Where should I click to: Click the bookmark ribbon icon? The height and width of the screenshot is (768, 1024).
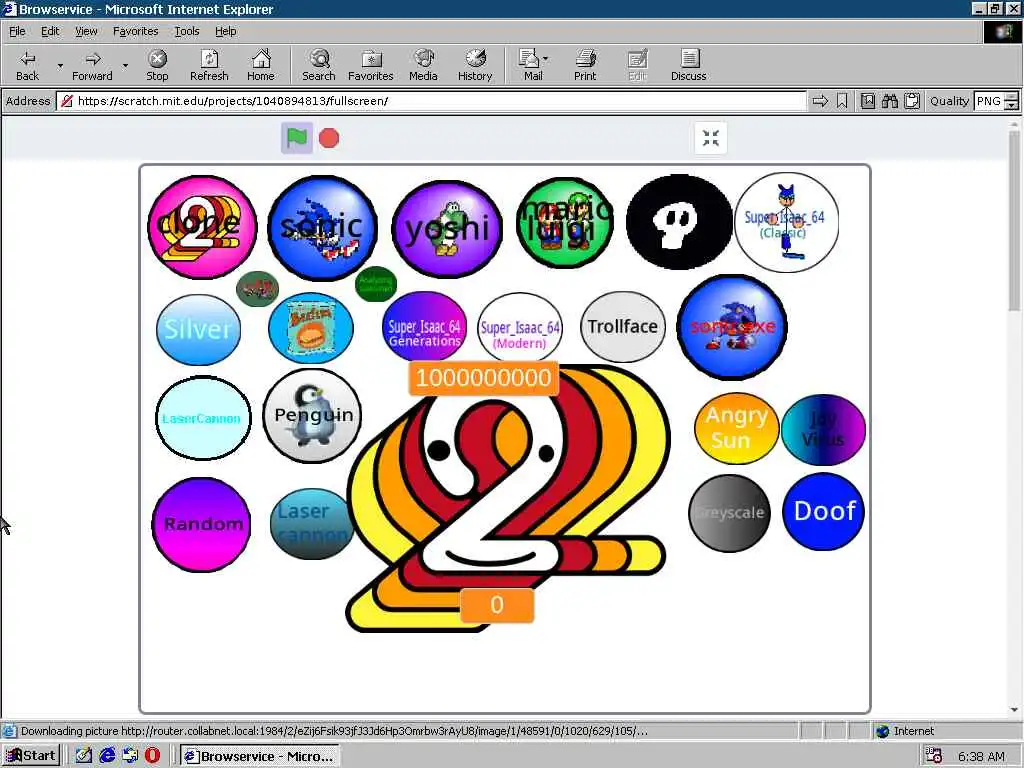click(x=842, y=101)
